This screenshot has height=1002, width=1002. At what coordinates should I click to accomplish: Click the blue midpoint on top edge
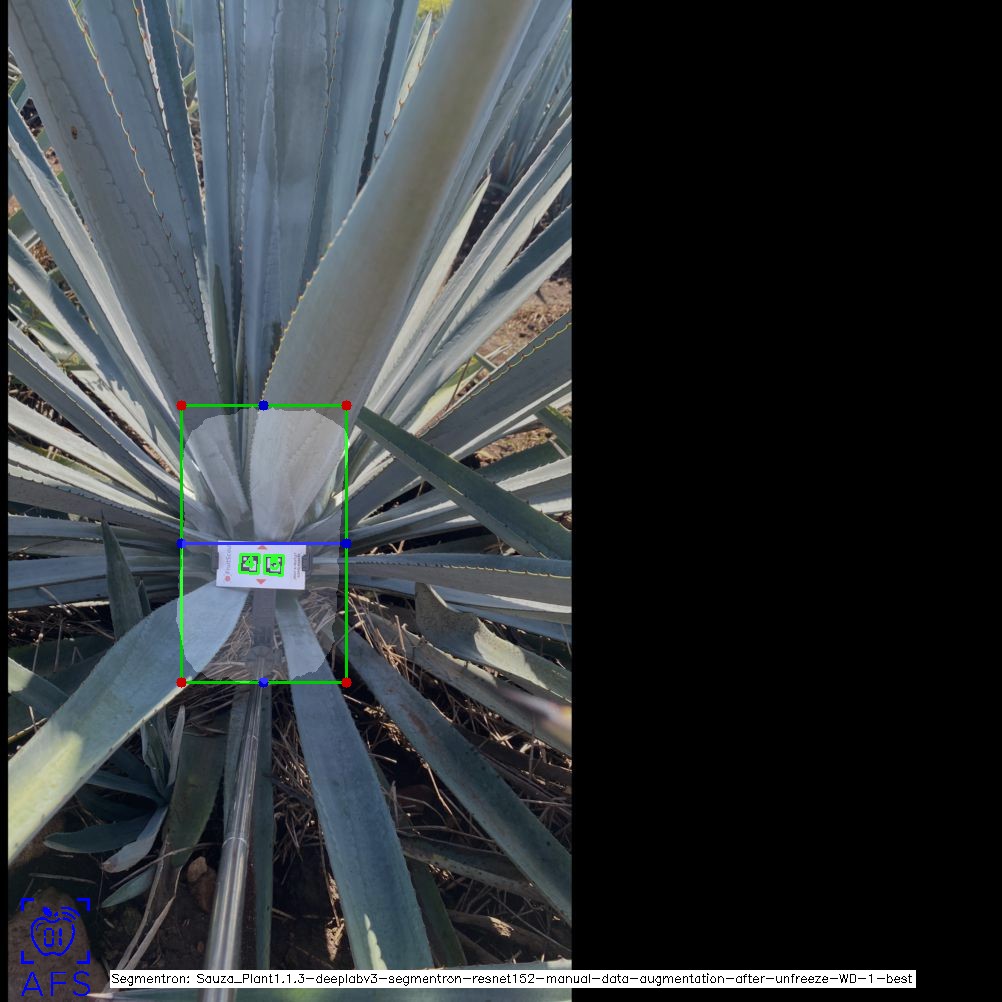point(263,405)
